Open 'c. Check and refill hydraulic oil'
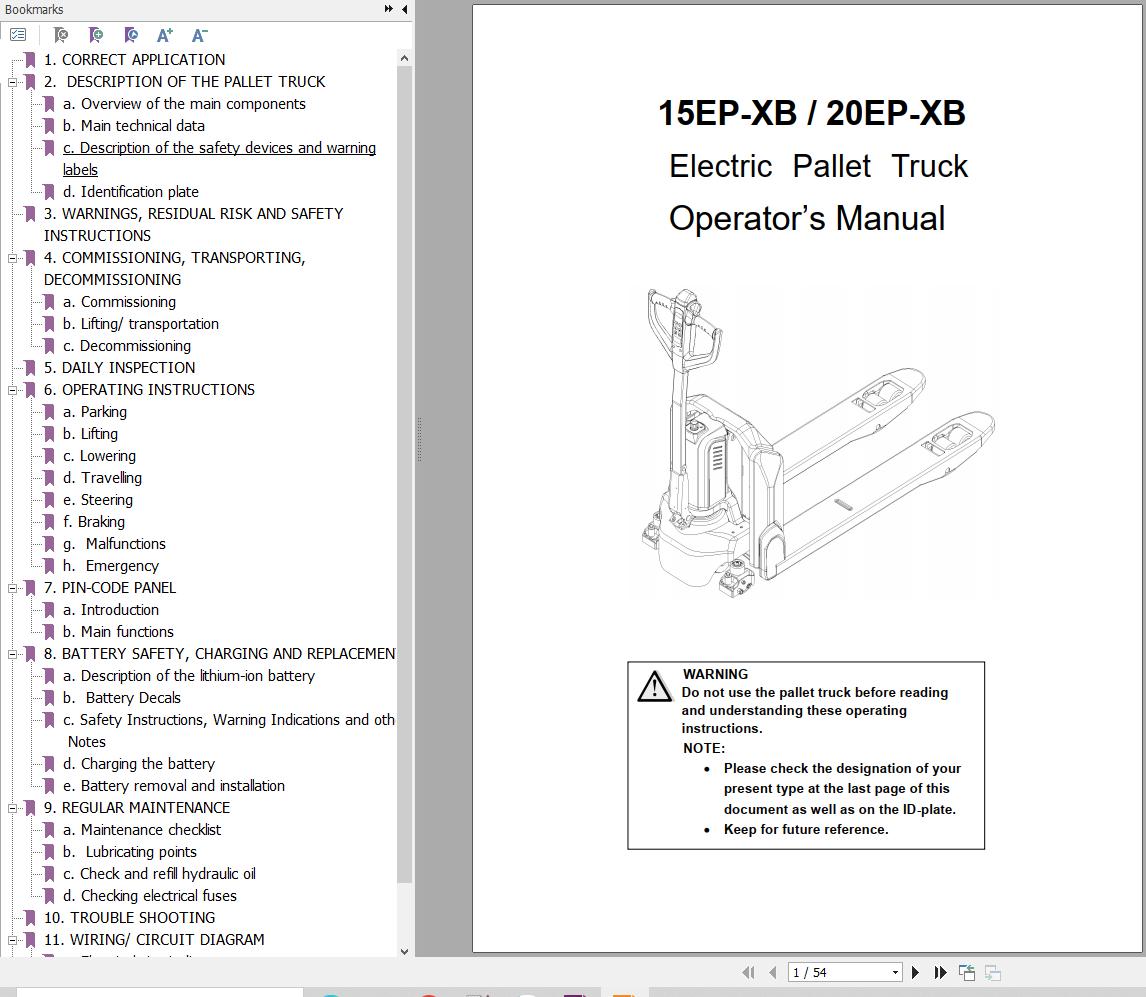This screenshot has width=1146, height=997. pyautogui.click(x=159, y=873)
